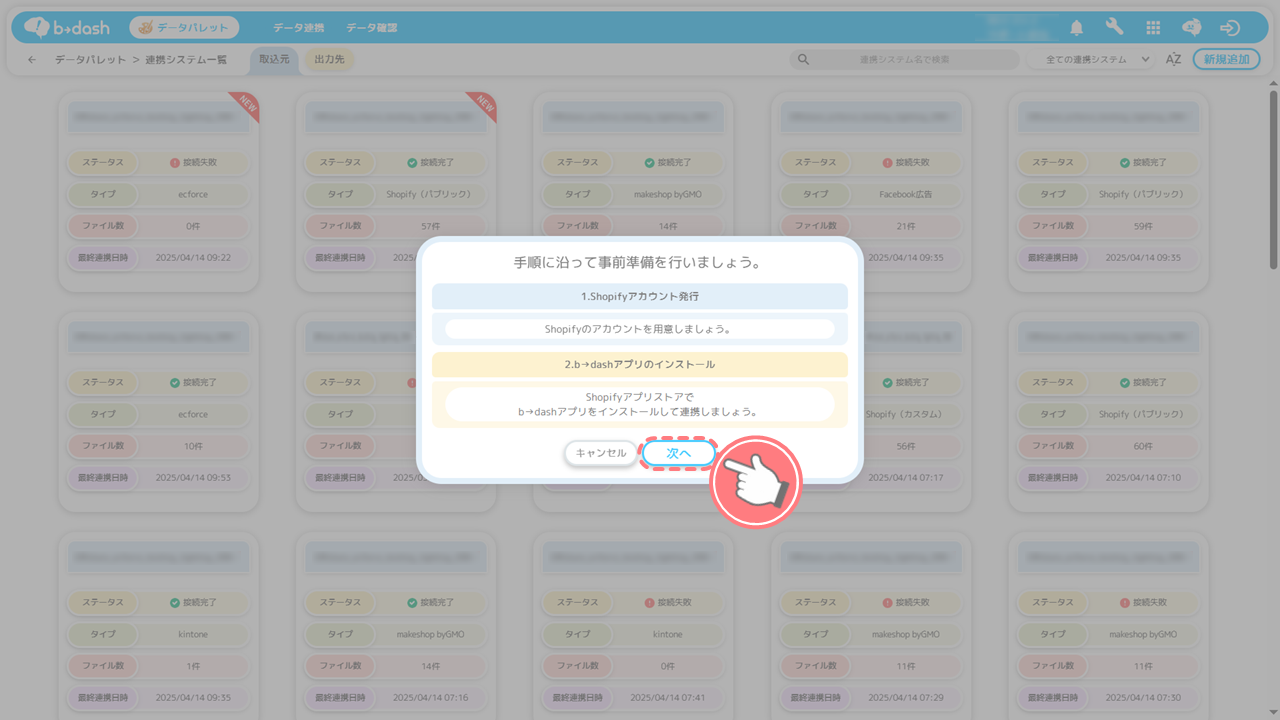Open the support chat icon
This screenshot has height=720, width=1280.
click(1191, 28)
